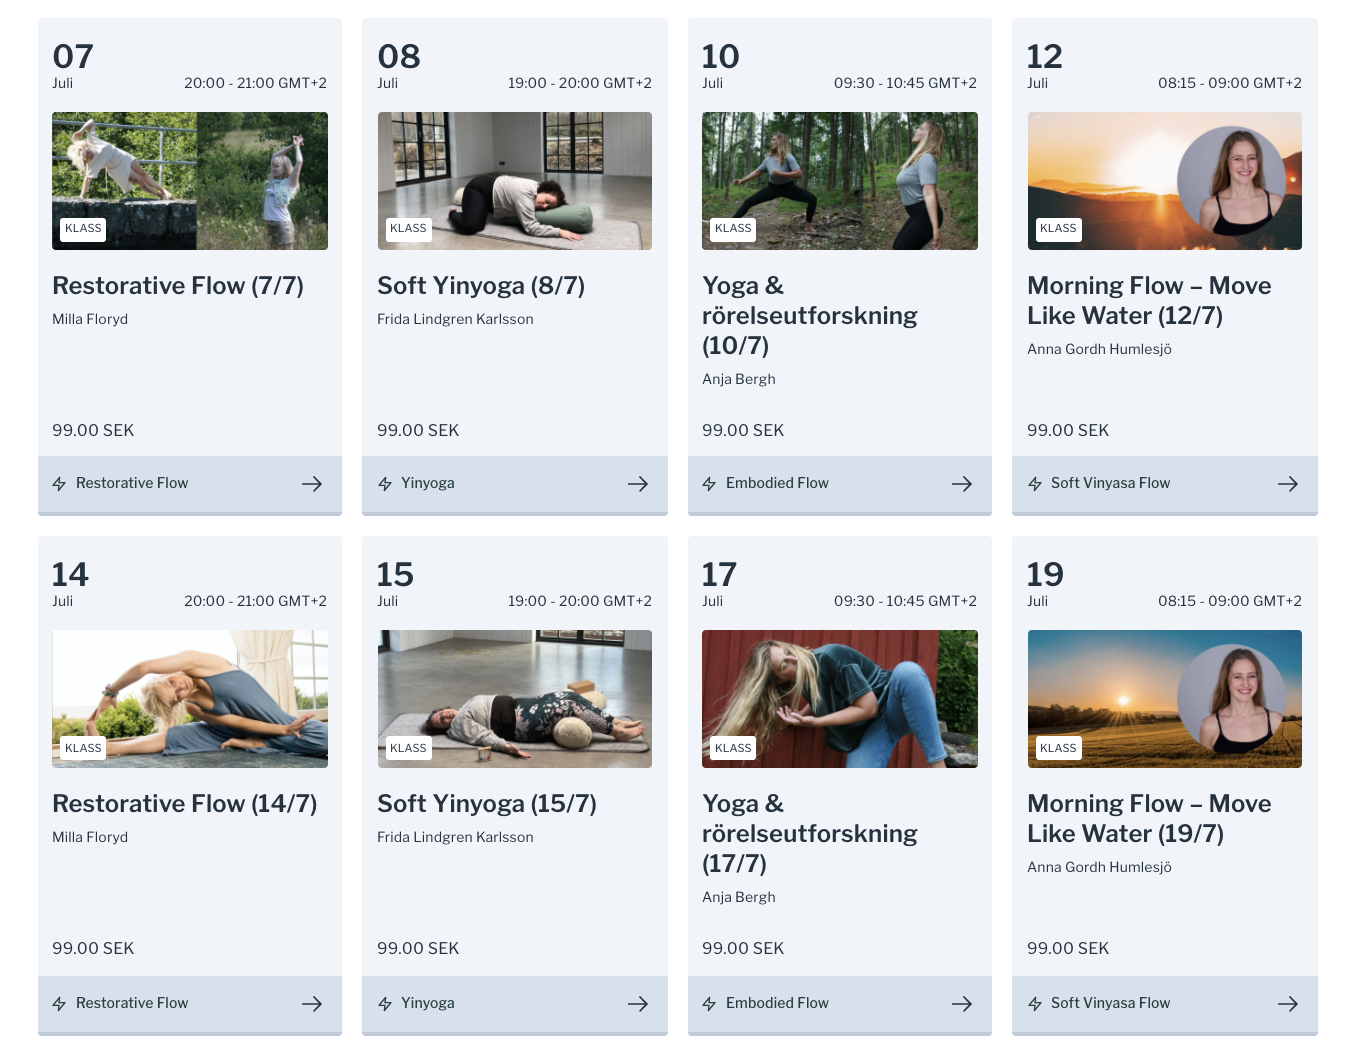The width and height of the screenshot is (1350, 1056).
Task: Open Yoga & rörelseutforskning (17/7) title
Action: point(809,833)
